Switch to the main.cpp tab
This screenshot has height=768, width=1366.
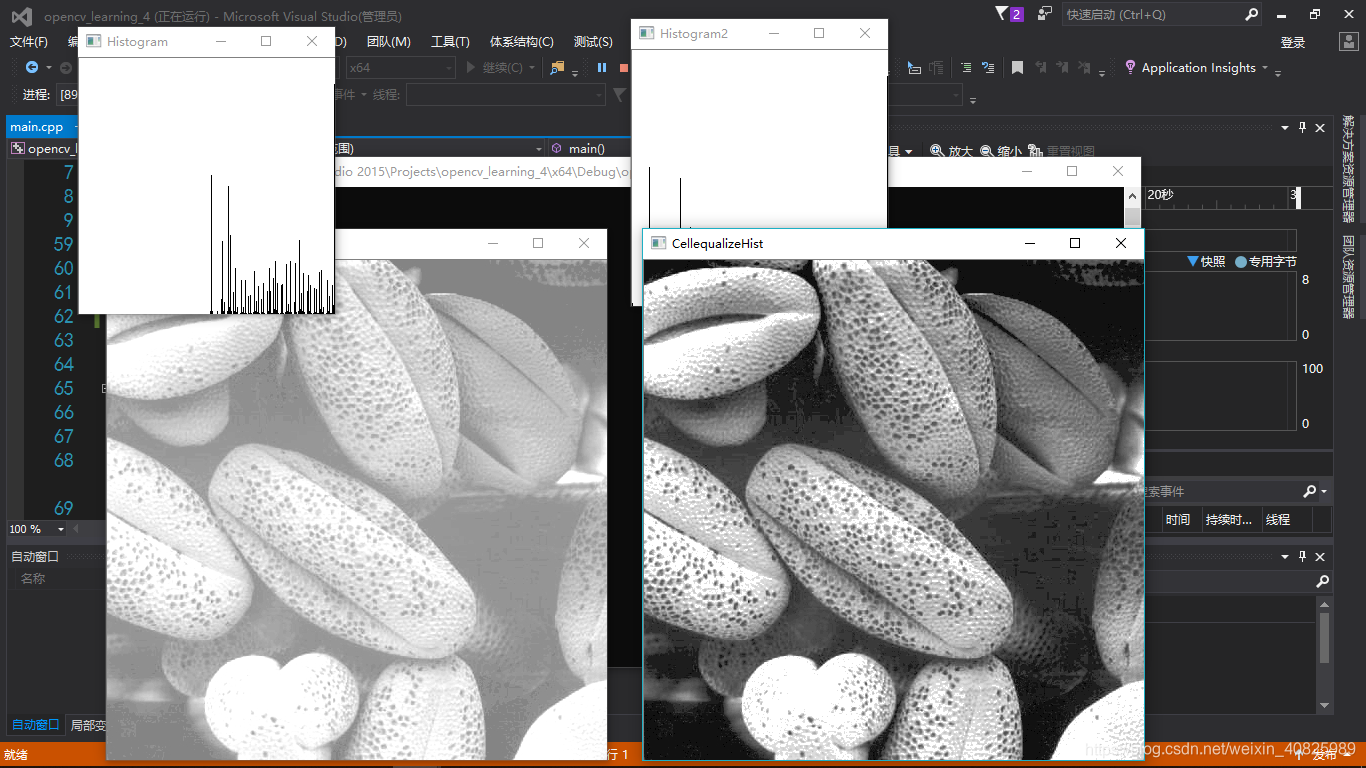(x=37, y=127)
